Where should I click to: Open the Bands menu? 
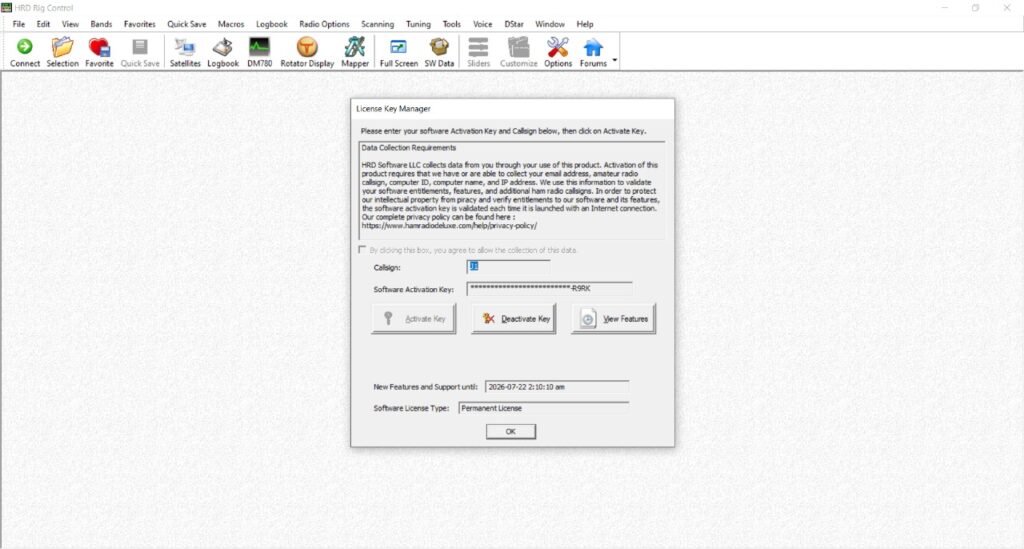coord(101,24)
